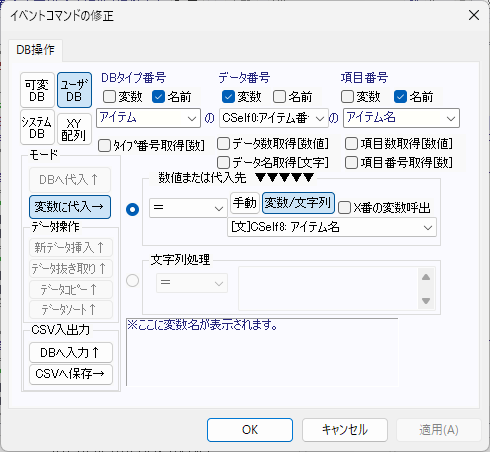Expand the [文]CSelf8: アイテム名 dropdown

click(332, 227)
